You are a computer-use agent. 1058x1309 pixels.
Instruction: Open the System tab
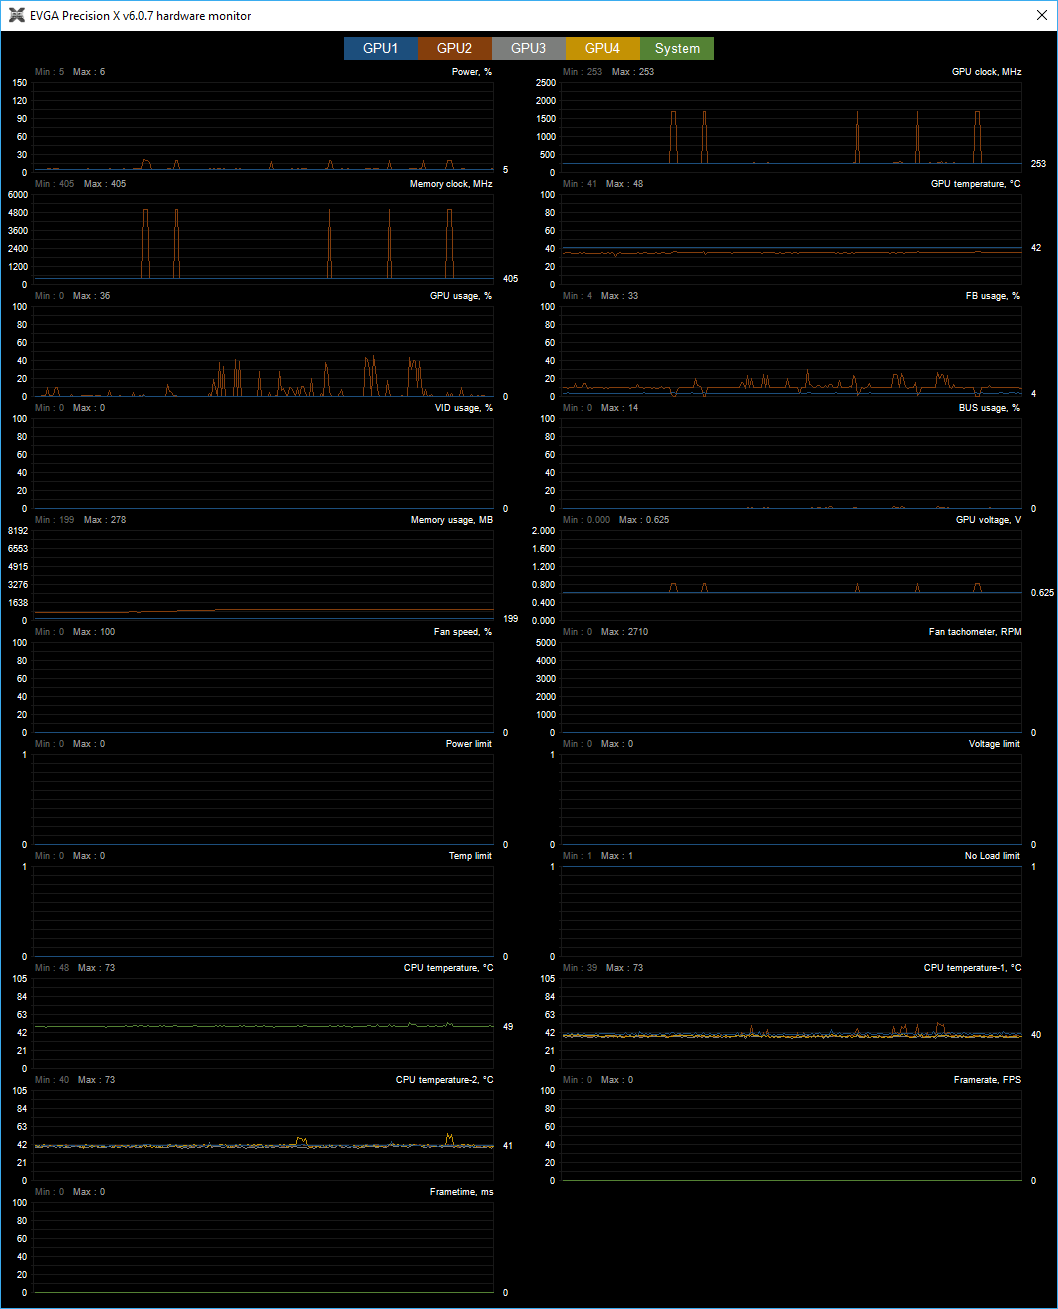[x=677, y=48]
